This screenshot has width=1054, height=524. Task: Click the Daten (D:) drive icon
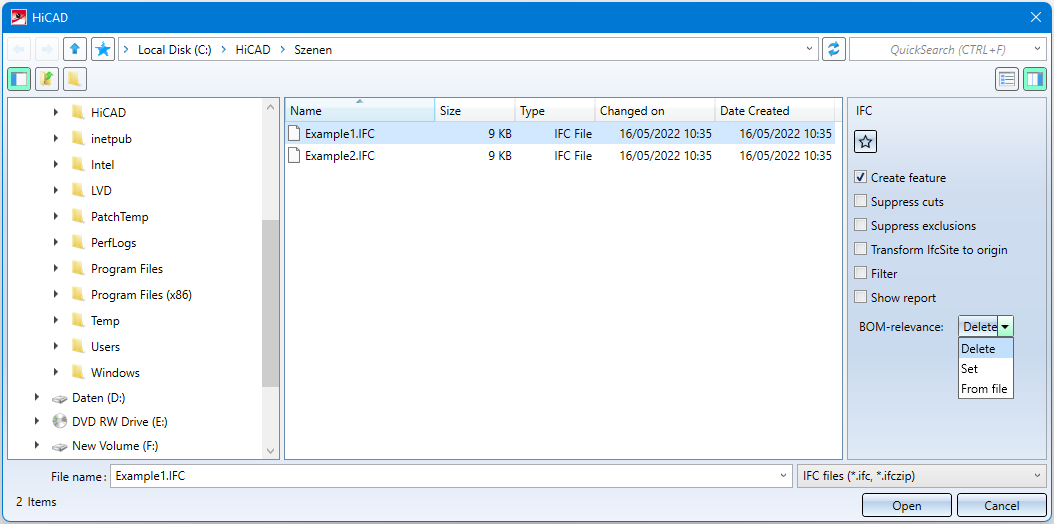pos(60,398)
